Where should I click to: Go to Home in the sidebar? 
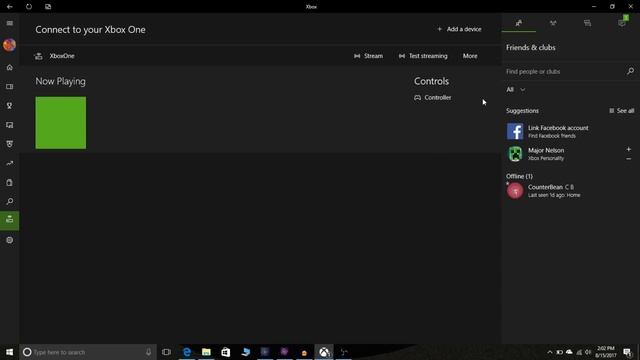pyautogui.click(x=9, y=67)
